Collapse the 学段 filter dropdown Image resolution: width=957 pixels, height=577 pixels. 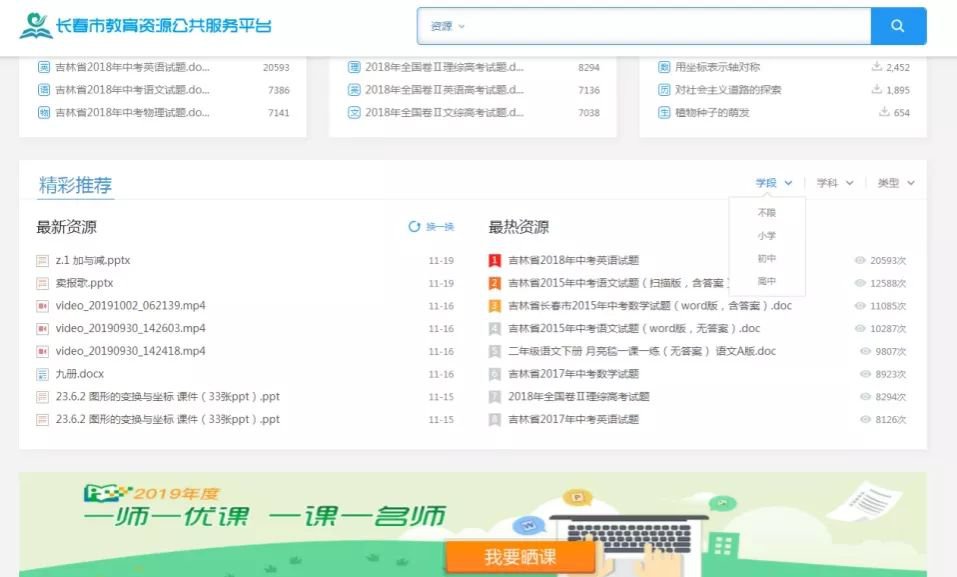tap(774, 183)
